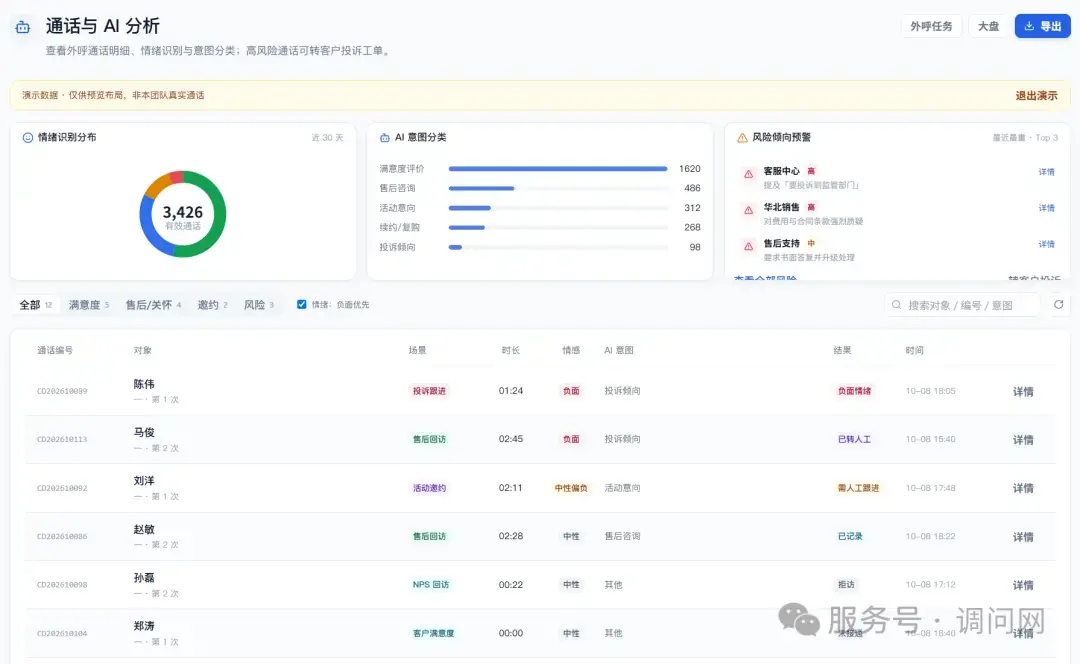Click the 近 30 天 label
This screenshot has height=664, width=1080.
(x=327, y=138)
